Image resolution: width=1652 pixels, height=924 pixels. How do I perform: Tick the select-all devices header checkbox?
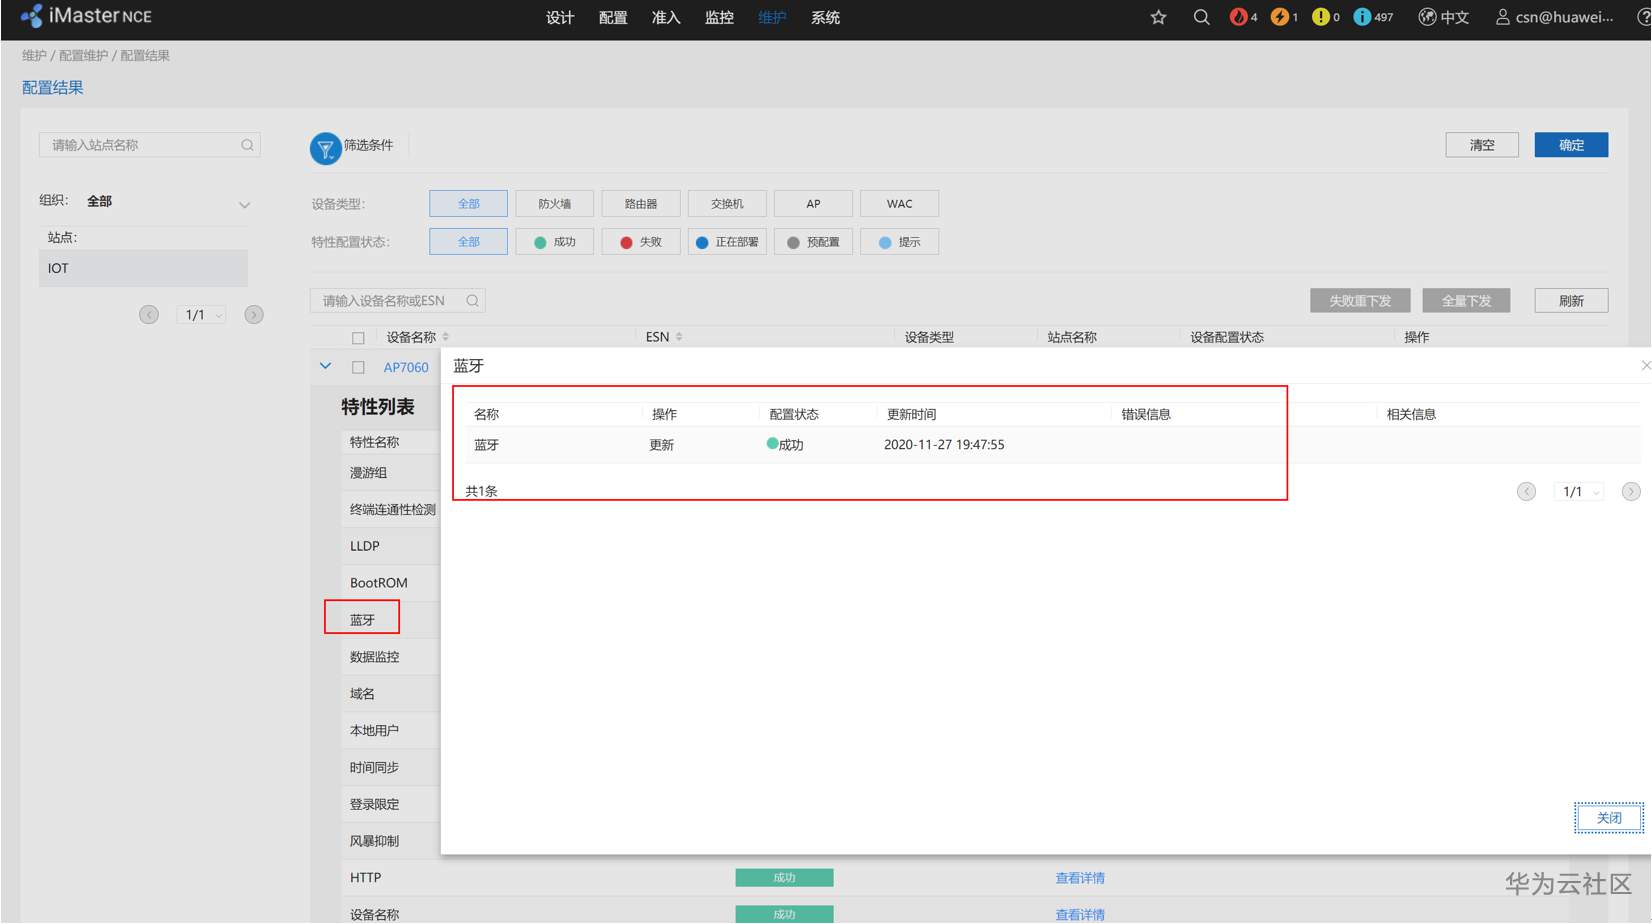[358, 338]
